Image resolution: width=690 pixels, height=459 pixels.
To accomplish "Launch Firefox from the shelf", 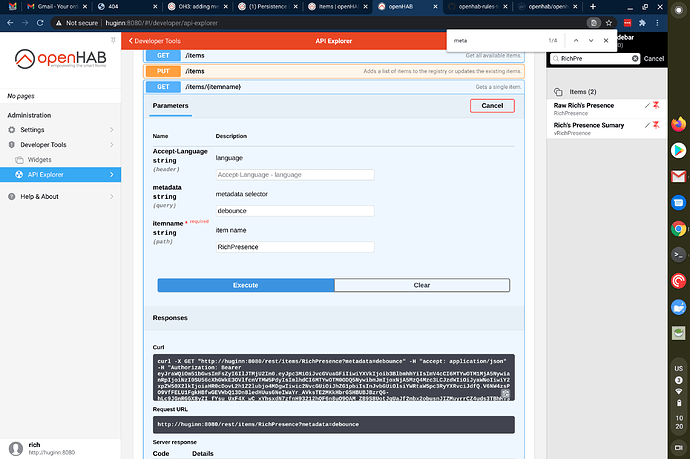I will 679,124.
